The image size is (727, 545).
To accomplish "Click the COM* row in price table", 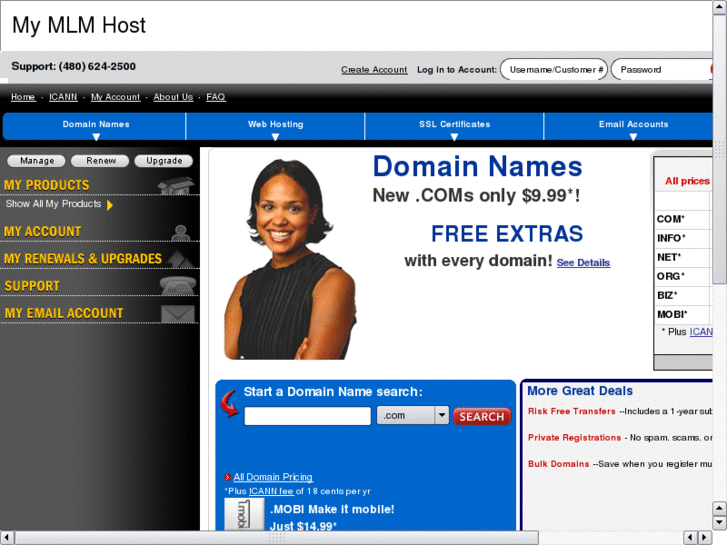I will pos(683,219).
